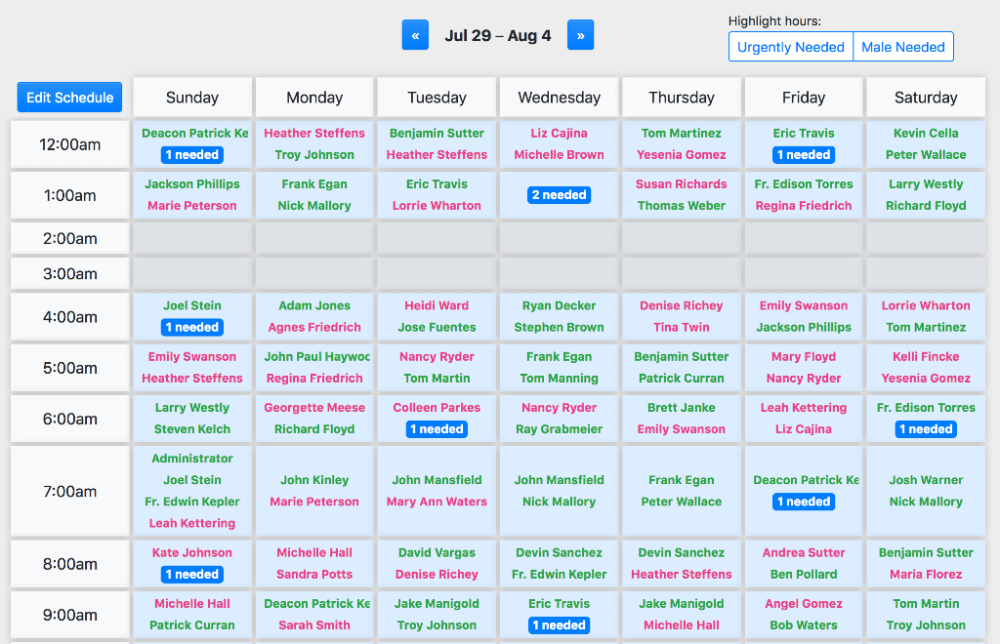
Task: Go to previous week with « arrow
Action: 415,35
